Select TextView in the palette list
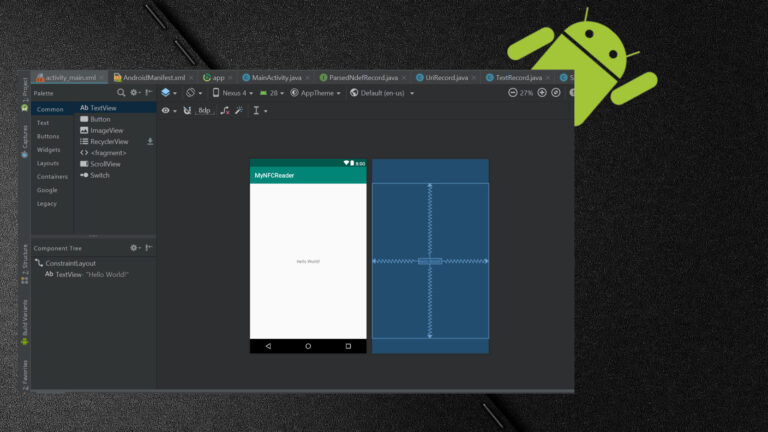 tap(116, 108)
